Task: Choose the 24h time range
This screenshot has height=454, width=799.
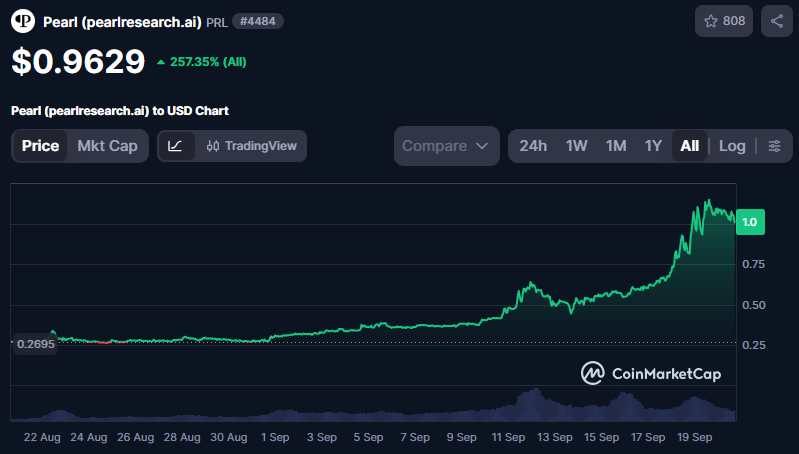Action: point(533,146)
